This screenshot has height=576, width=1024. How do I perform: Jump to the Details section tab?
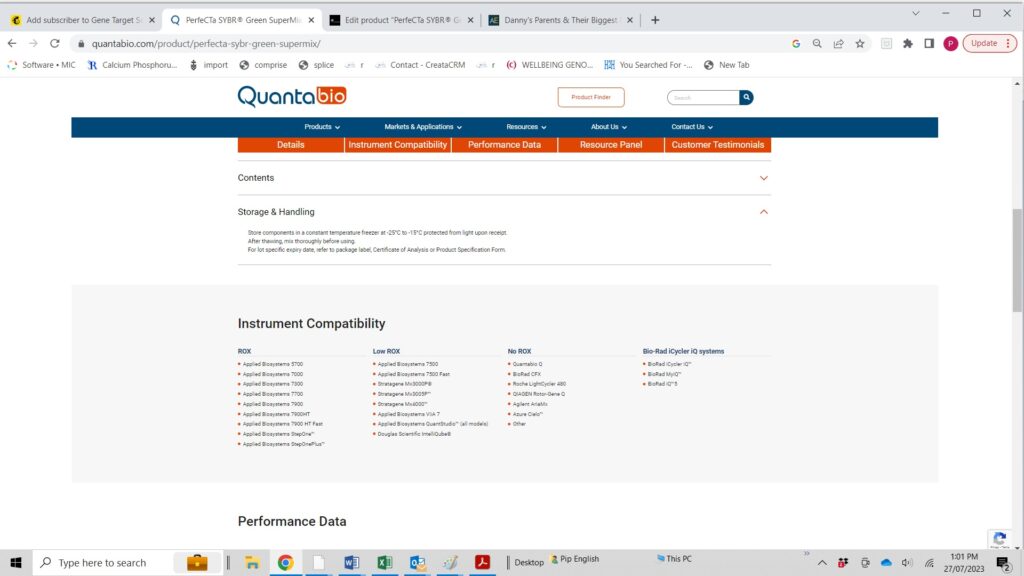291,145
